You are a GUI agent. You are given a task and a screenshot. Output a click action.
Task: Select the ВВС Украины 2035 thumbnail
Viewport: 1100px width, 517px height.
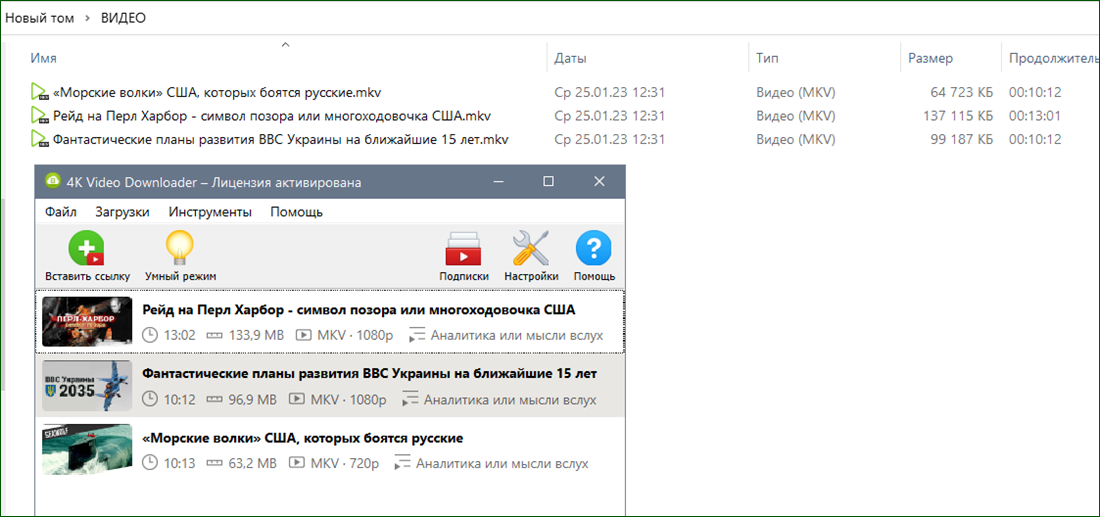pyautogui.click(x=87, y=385)
